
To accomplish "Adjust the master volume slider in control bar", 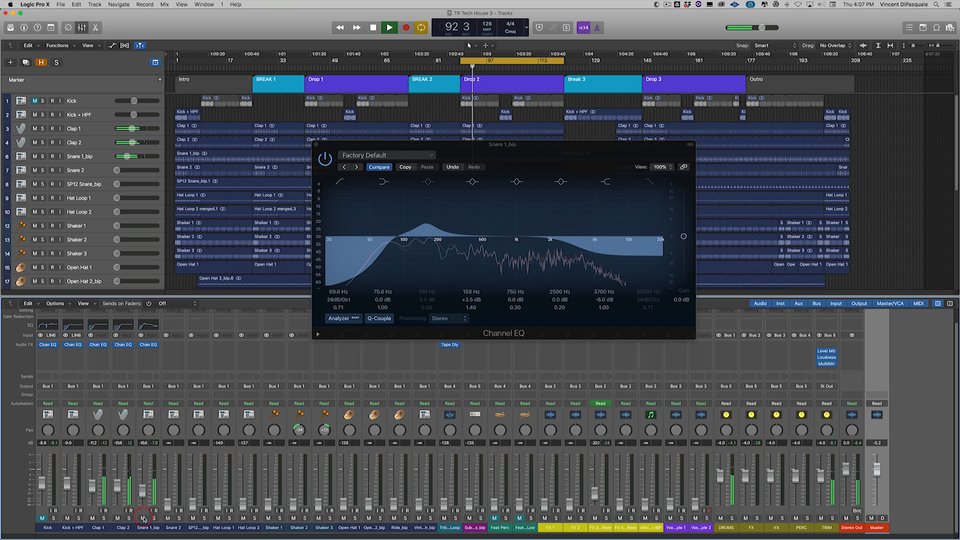I will (x=752, y=28).
